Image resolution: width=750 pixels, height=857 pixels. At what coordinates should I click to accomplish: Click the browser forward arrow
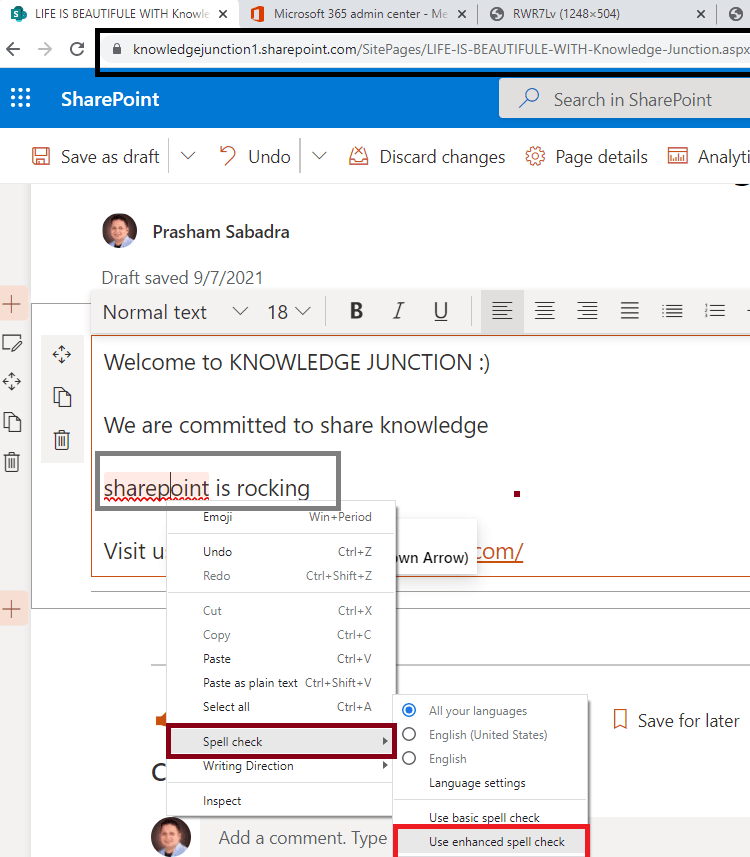tap(45, 49)
